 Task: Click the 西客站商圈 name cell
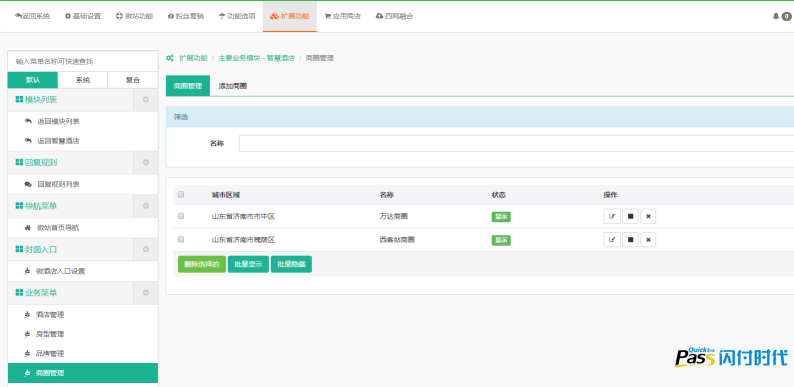tap(397, 240)
